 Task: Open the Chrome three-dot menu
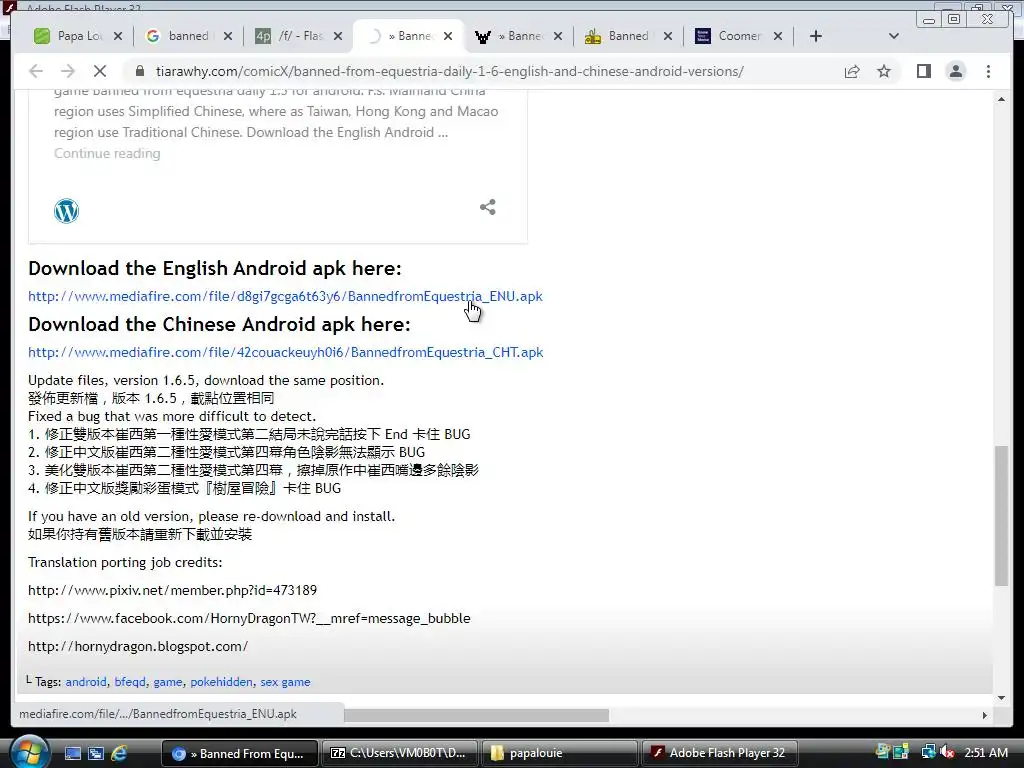(x=989, y=71)
